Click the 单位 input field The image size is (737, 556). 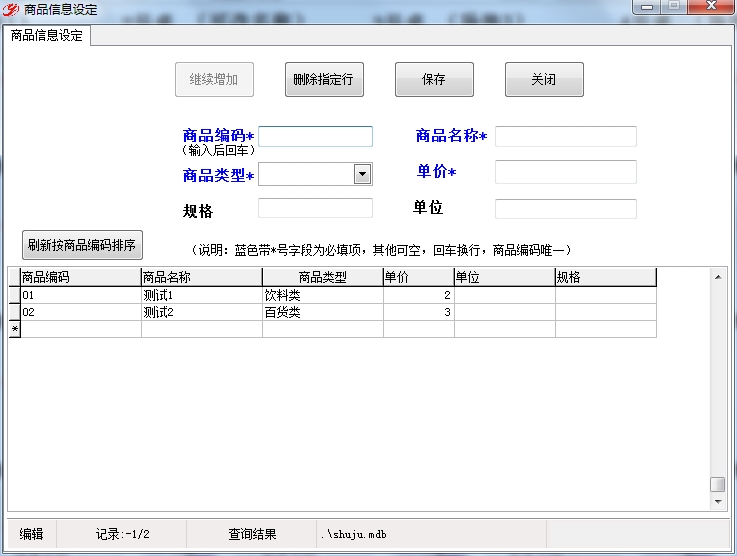(x=565, y=208)
